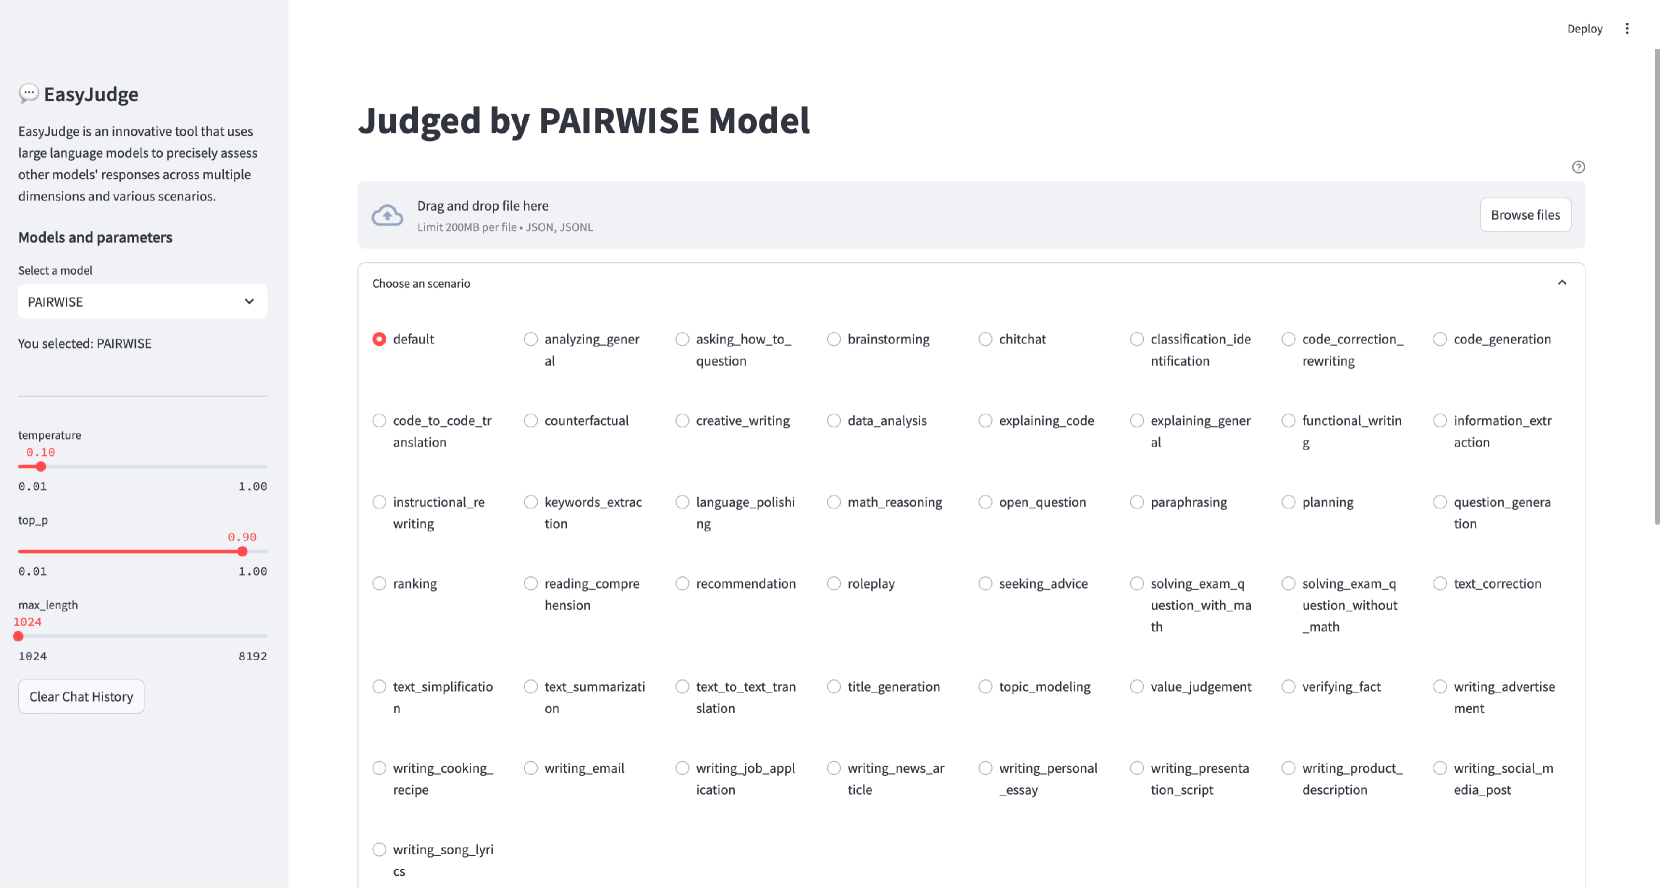Click the help question mark icon
The image size is (1660, 888).
point(1578,167)
